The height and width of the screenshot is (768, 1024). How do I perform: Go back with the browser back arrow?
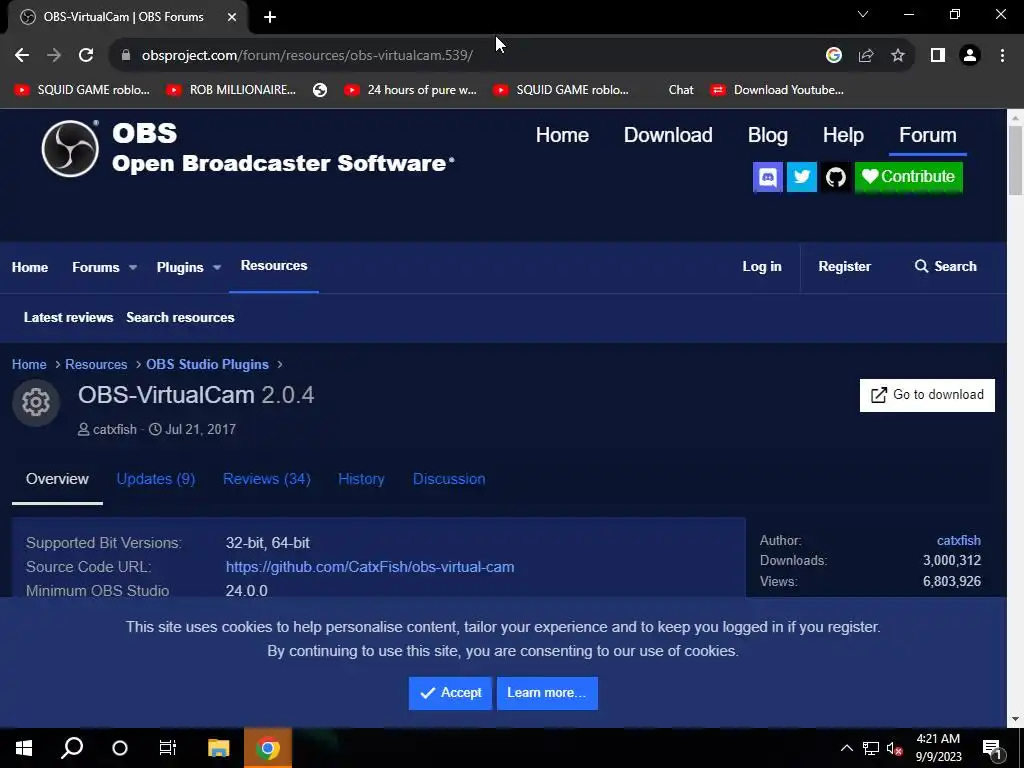click(x=22, y=56)
